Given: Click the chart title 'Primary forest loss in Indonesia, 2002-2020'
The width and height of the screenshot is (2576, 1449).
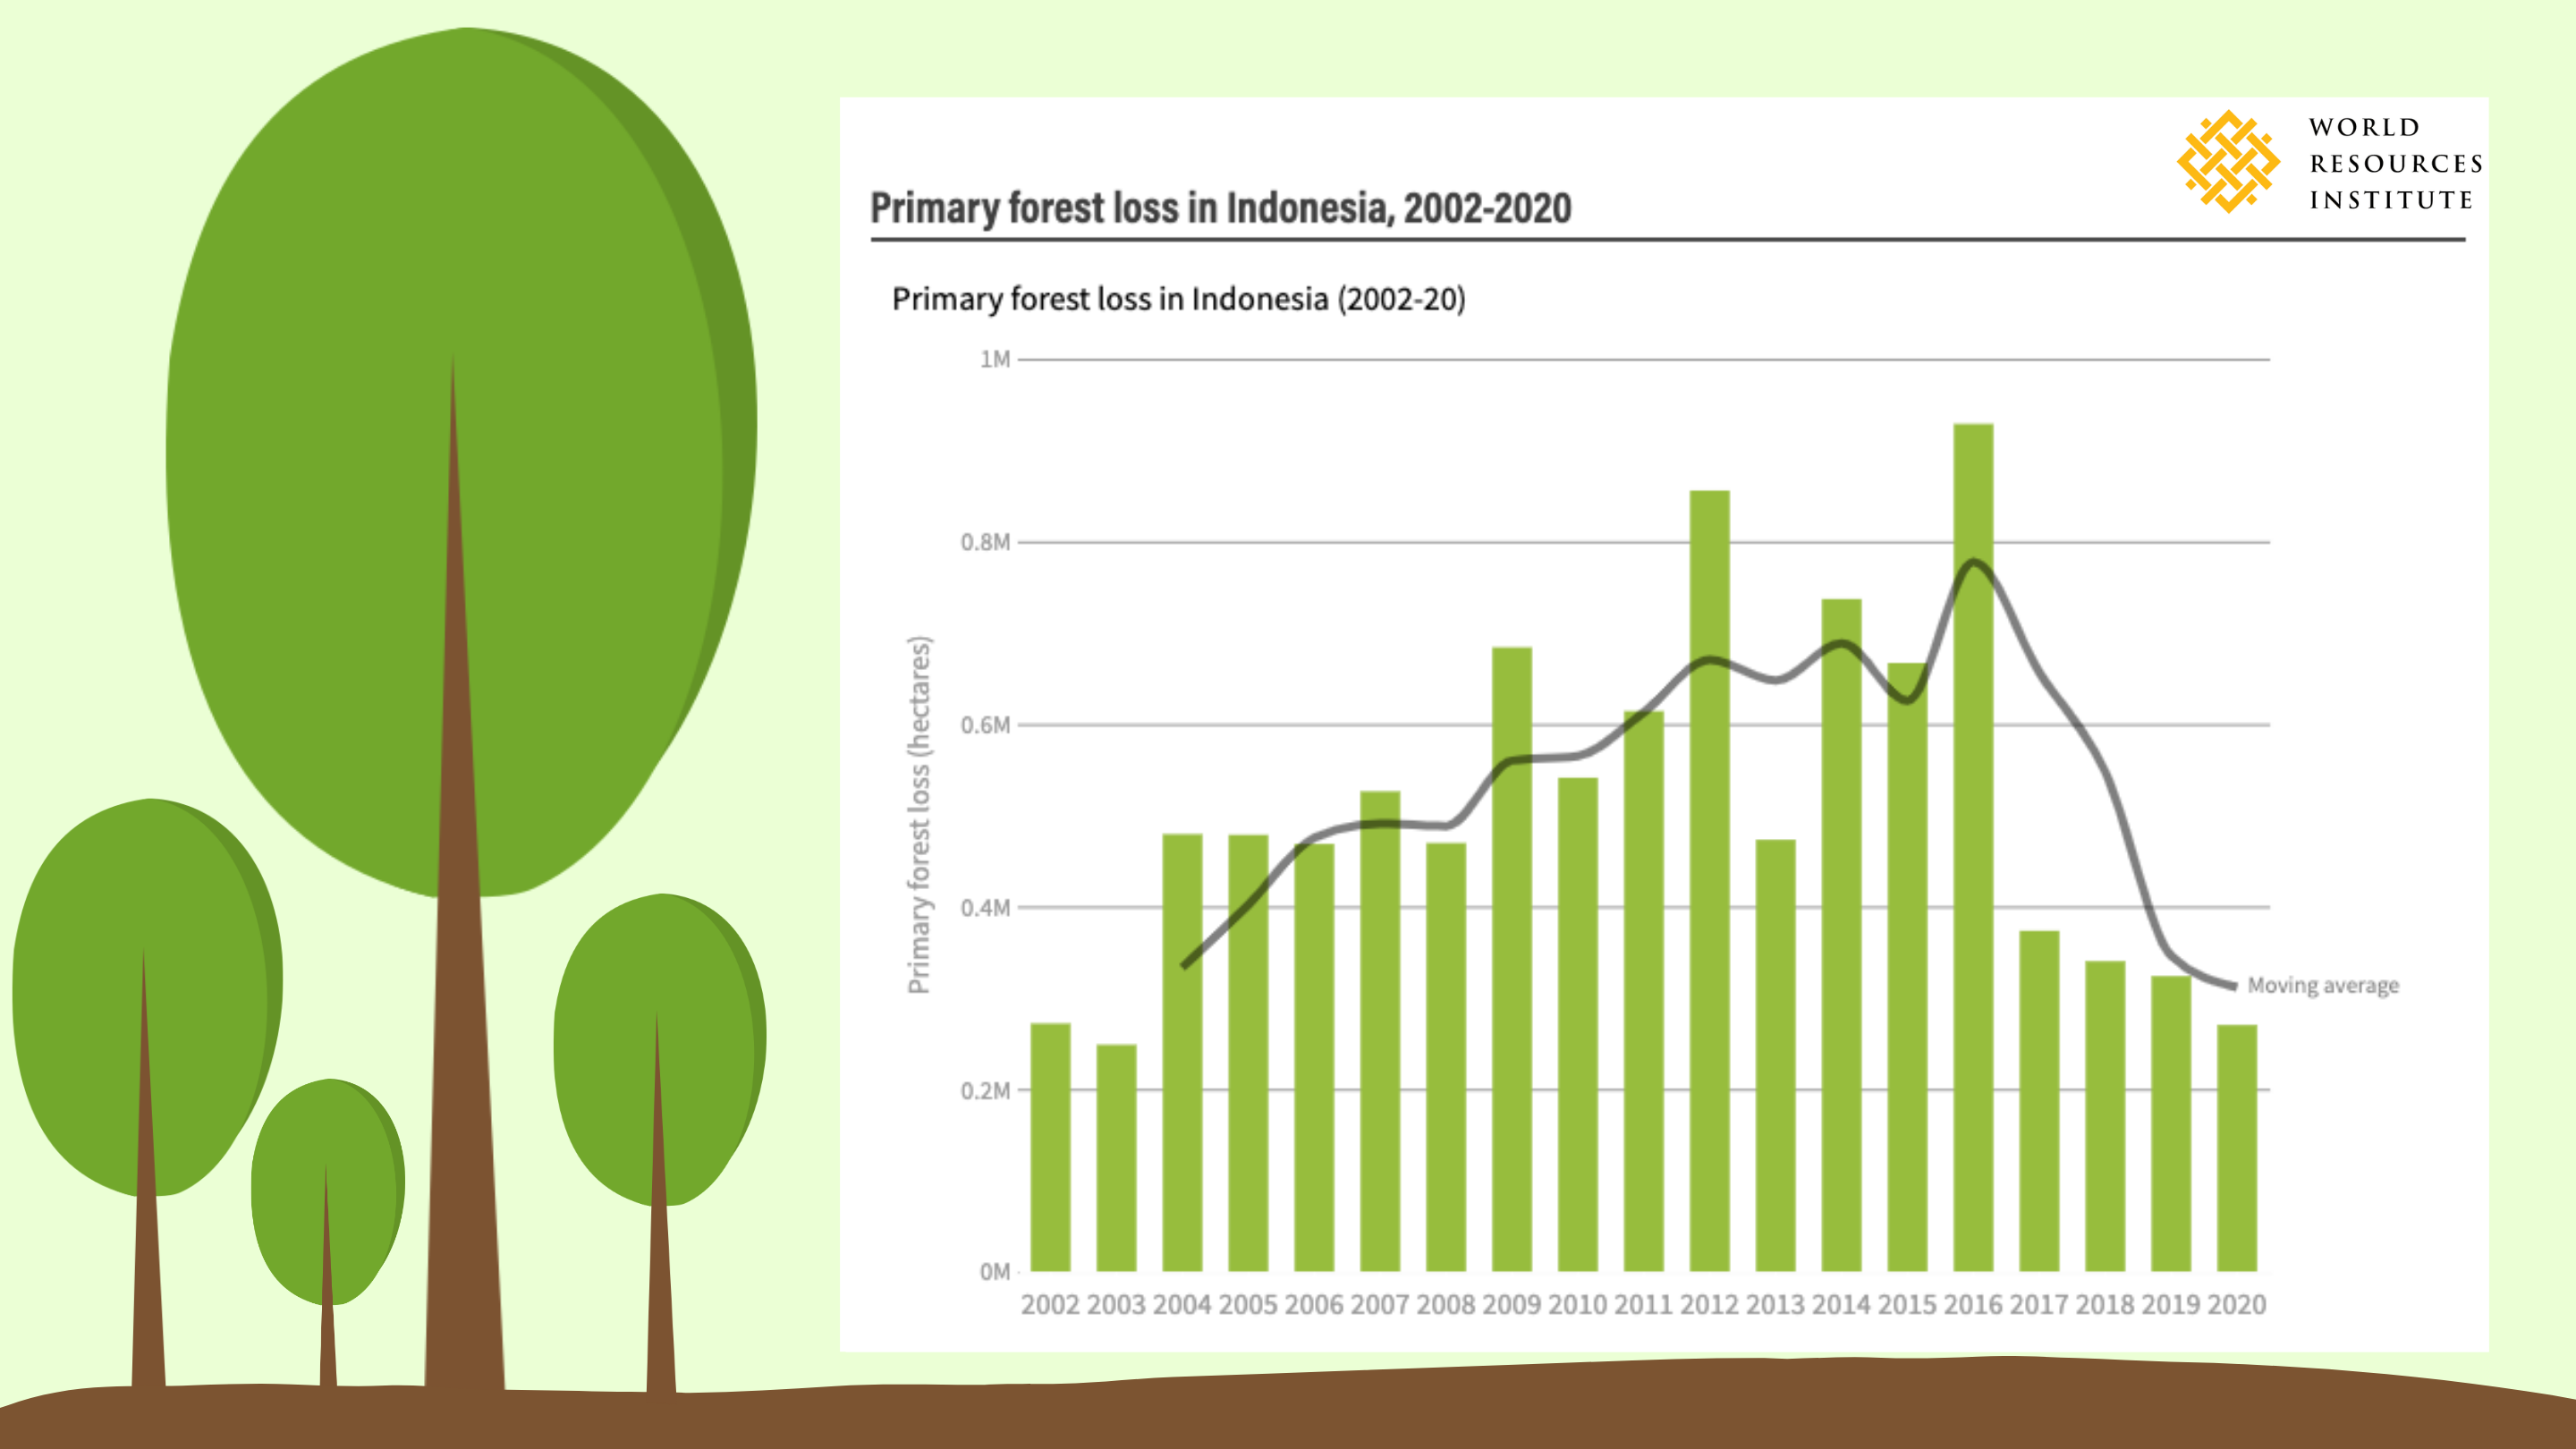Looking at the screenshot, I should (x=1221, y=208).
